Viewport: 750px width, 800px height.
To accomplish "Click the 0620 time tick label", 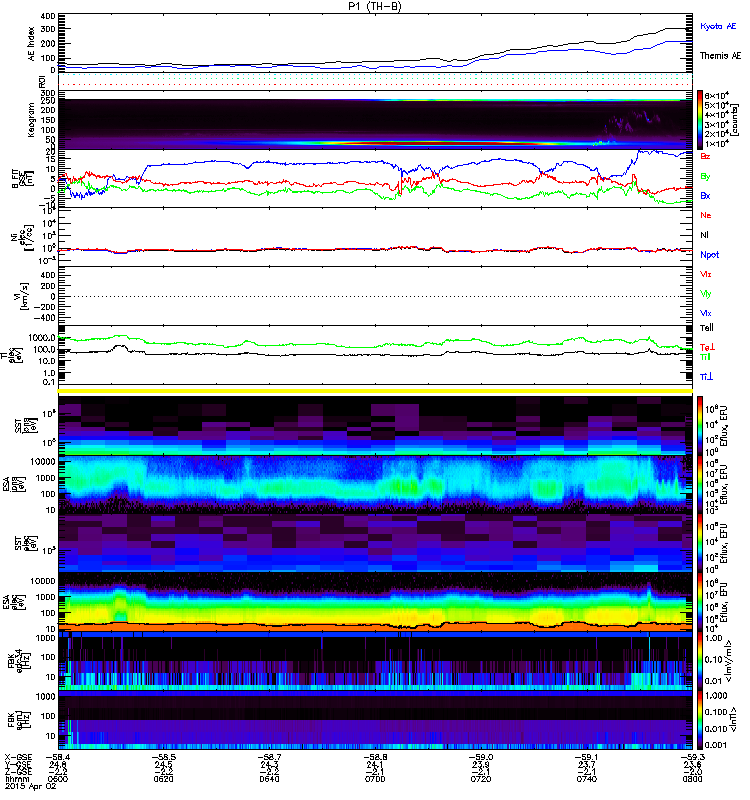I will (163, 779).
